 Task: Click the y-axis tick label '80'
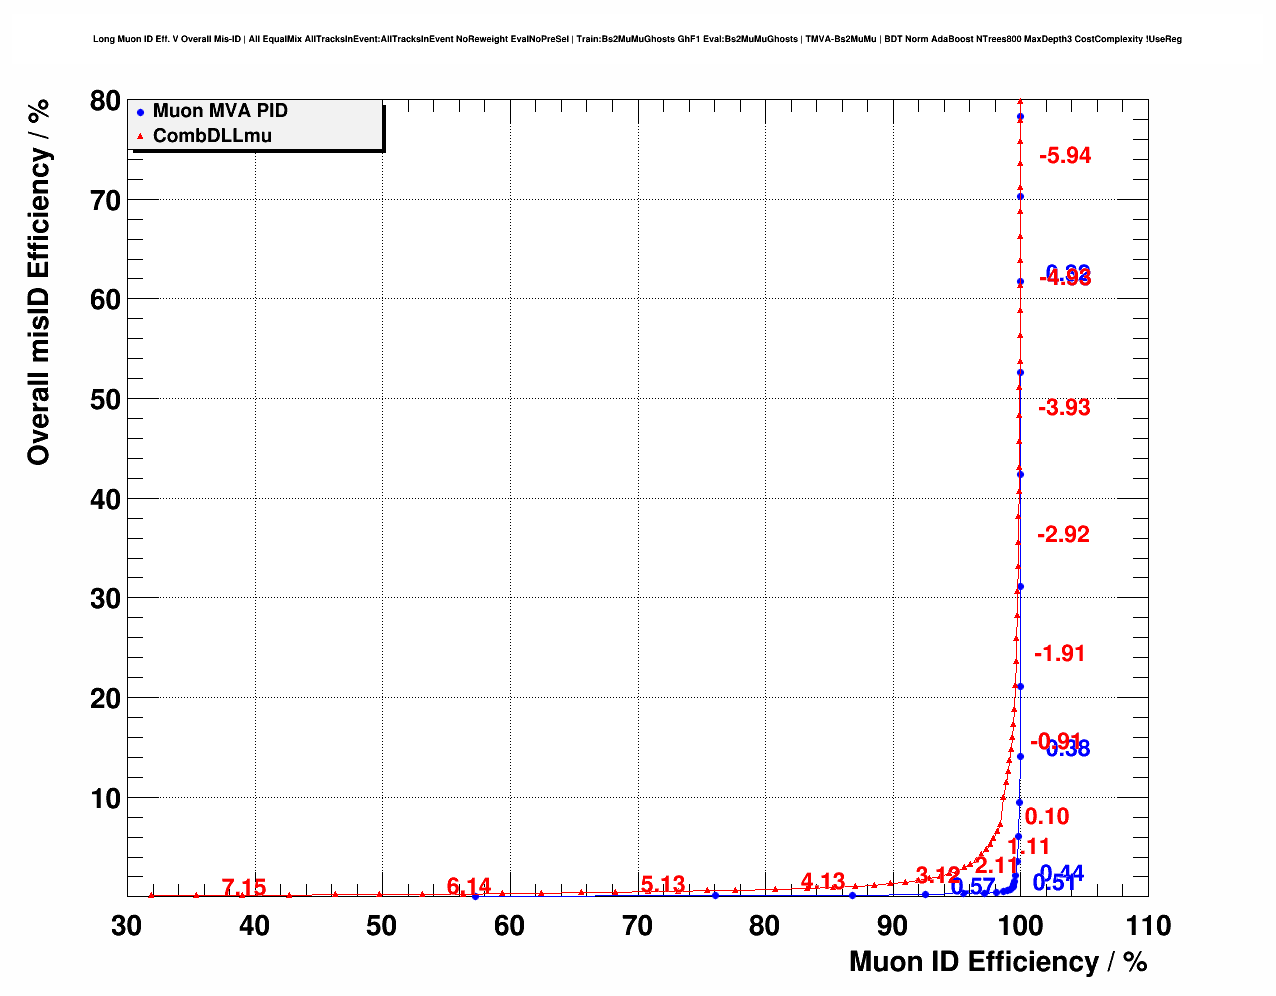coord(104,101)
